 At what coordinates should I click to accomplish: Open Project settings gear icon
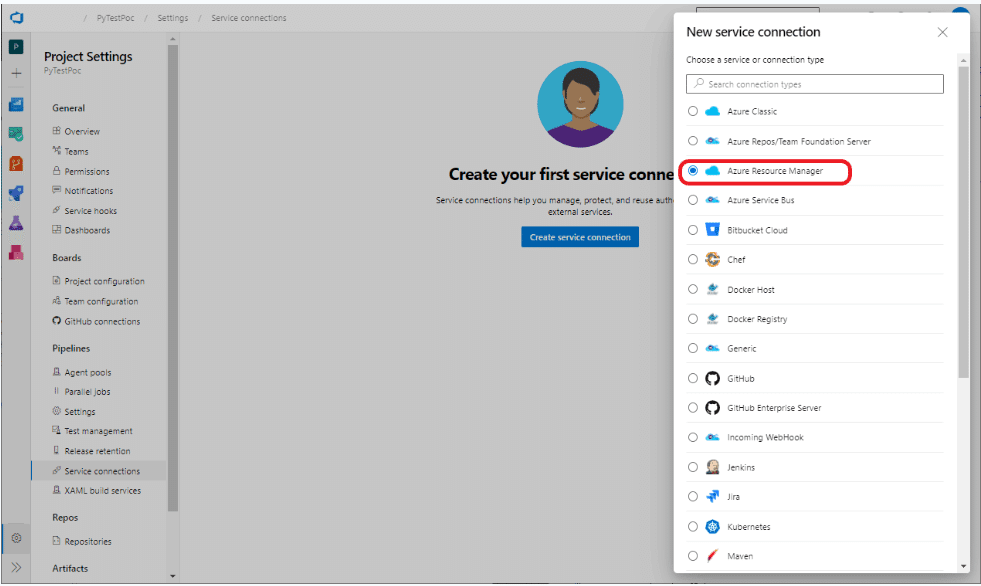click(x=16, y=538)
